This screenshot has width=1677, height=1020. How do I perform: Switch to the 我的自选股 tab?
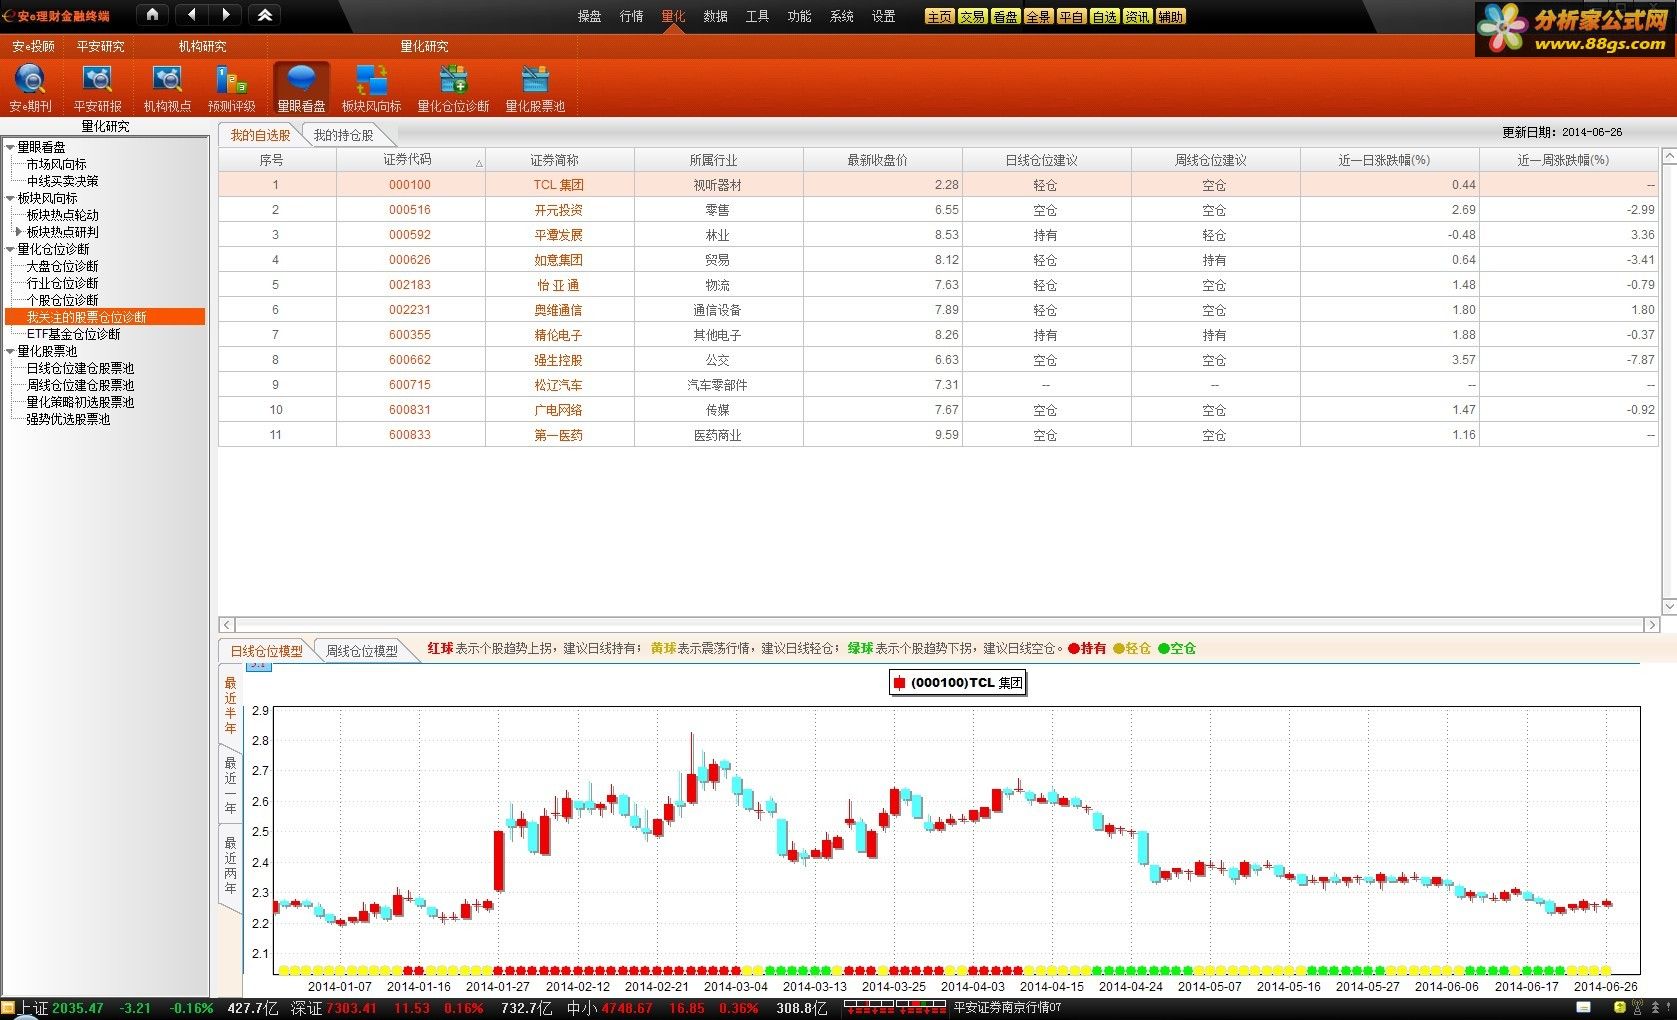[260, 135]
